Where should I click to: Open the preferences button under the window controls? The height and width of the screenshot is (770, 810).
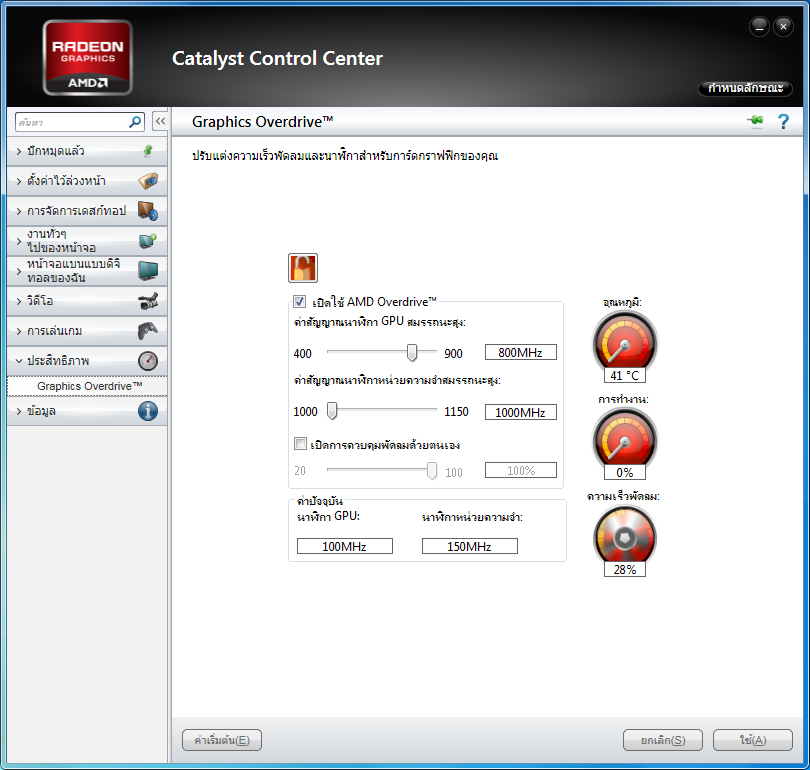click(x=745, y=88)
